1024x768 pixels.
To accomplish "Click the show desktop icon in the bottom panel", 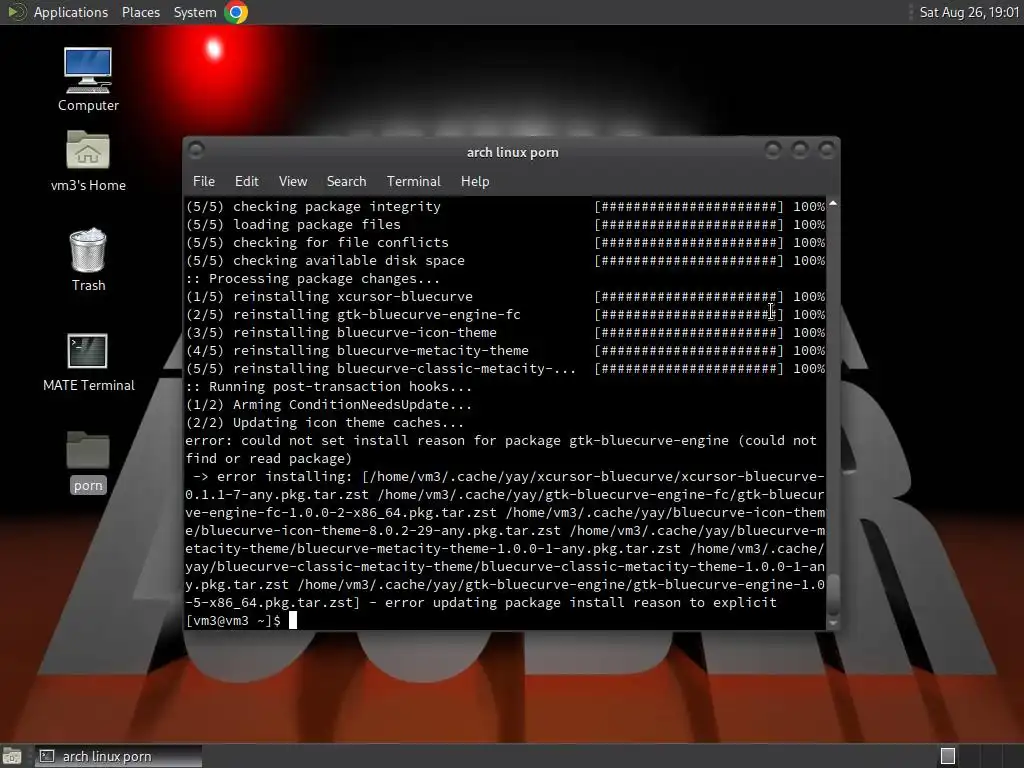I will pos(11,756).
